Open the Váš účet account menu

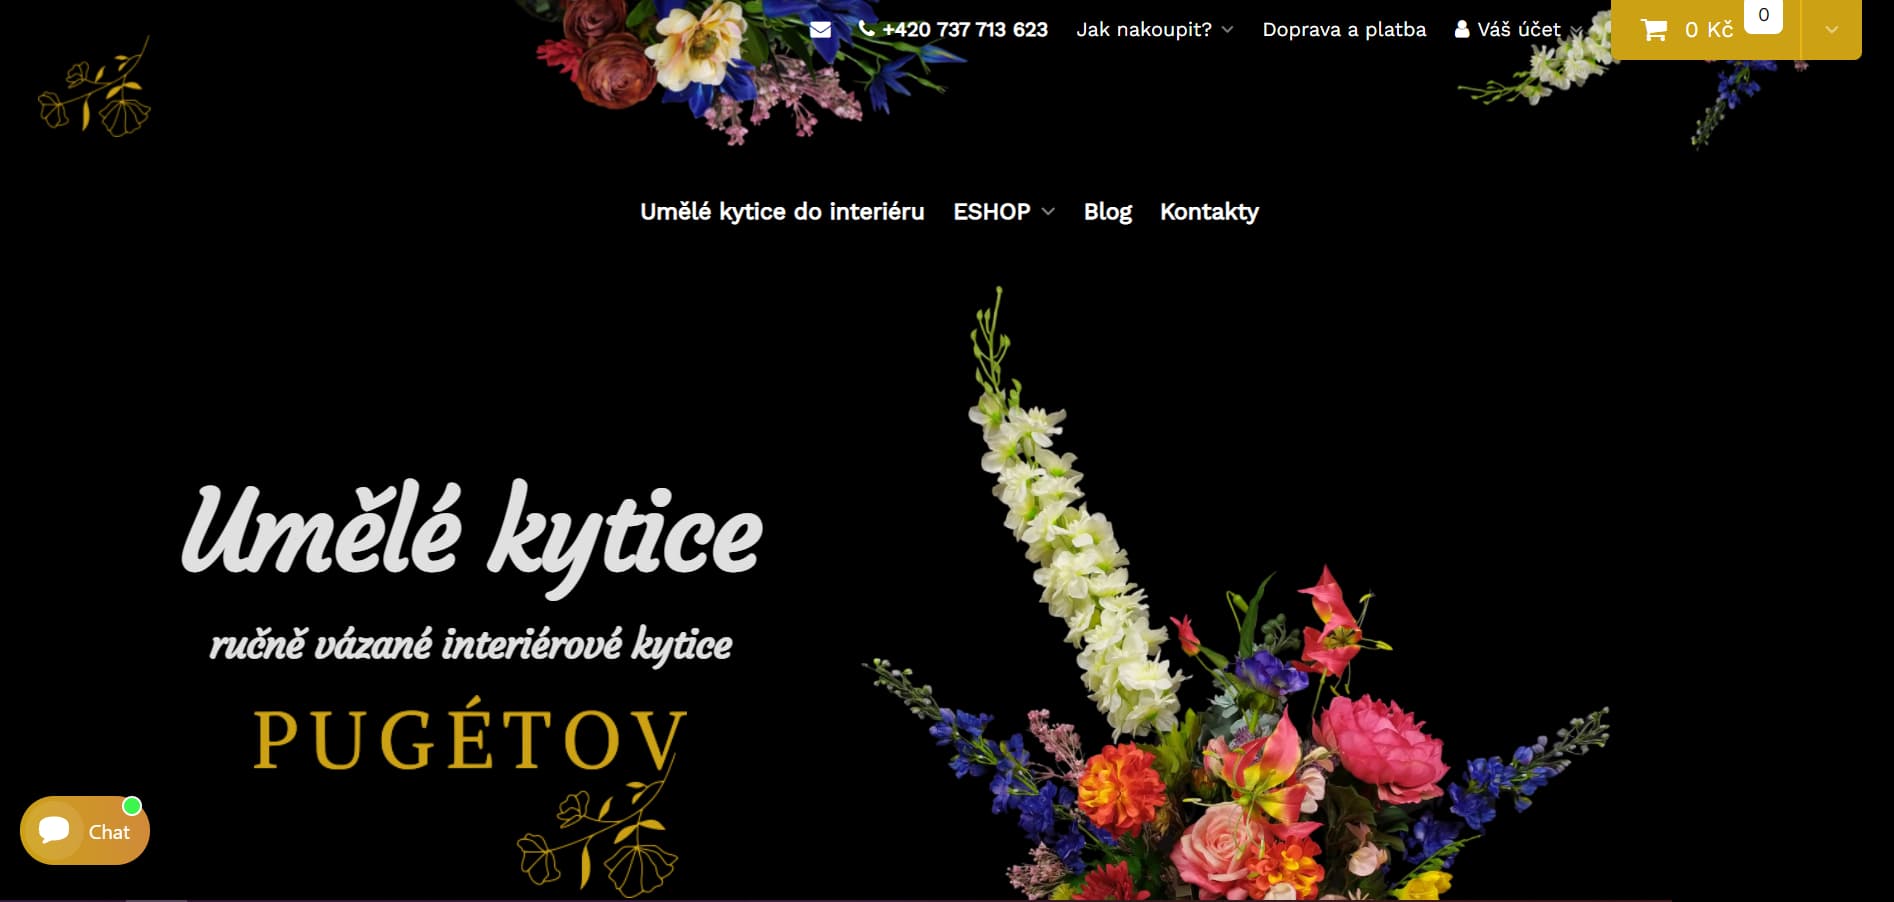tap(1519, 30)
